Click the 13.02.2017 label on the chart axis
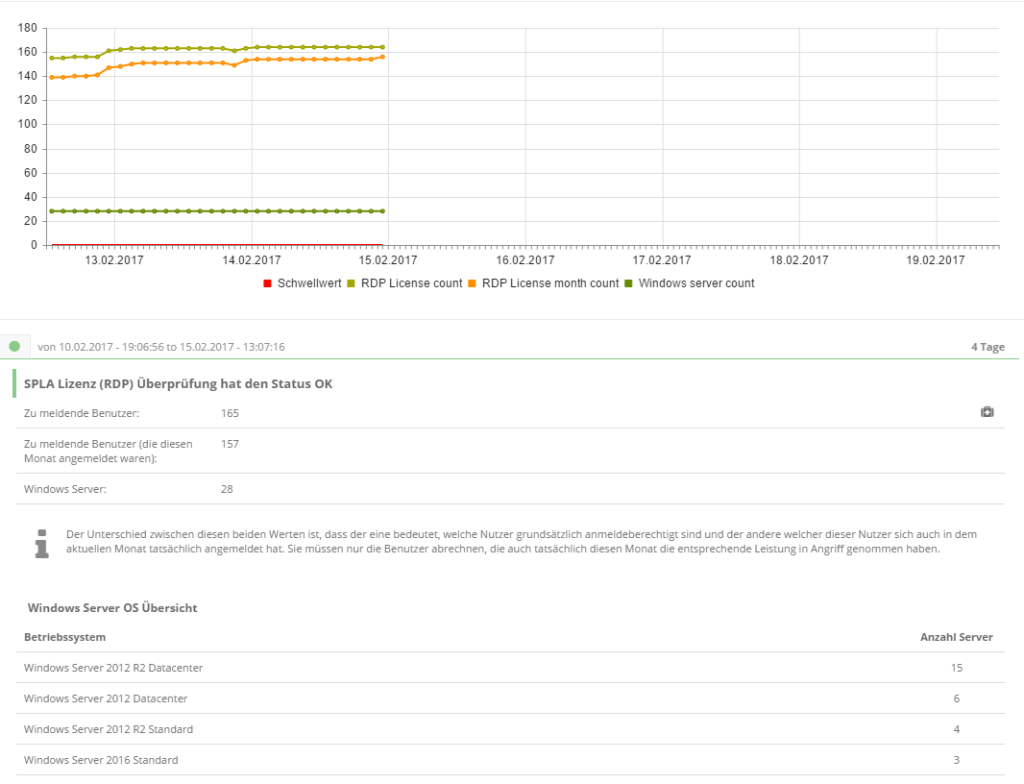The image size is (1024, 784). [114, 260]
